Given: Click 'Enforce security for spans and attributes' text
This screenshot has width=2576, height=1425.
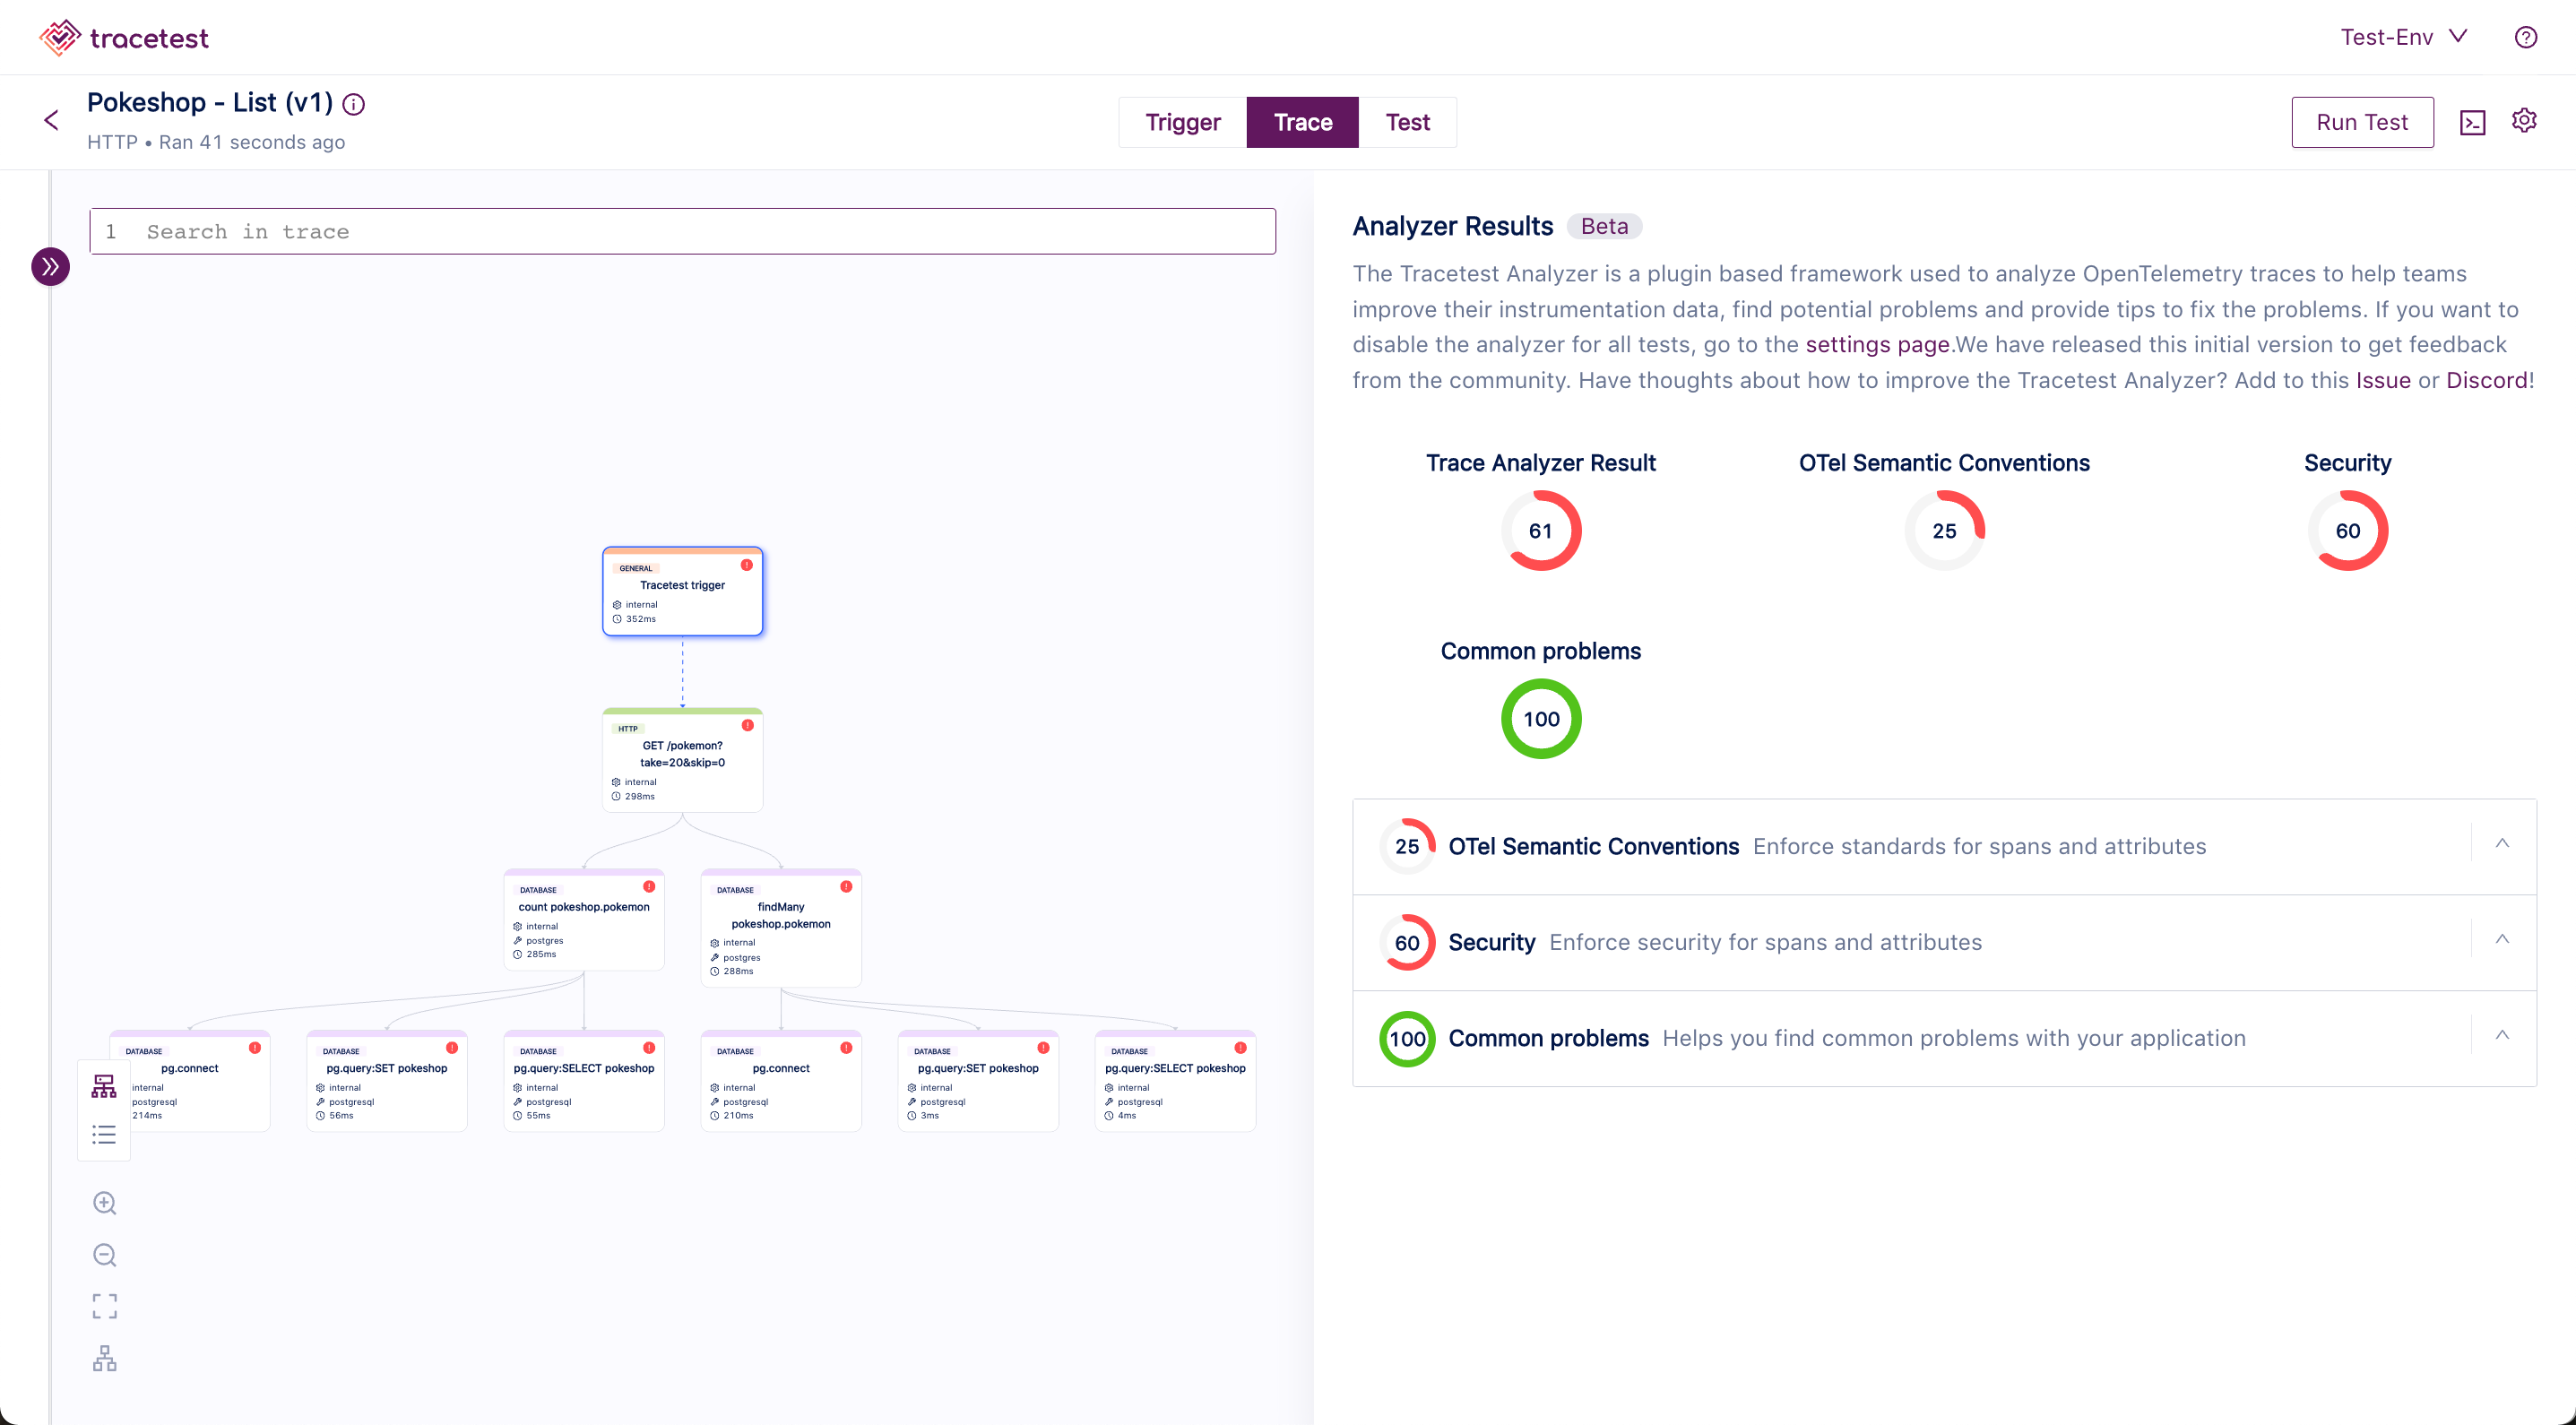Looking at the screenshot, I should click(1765, 943).
